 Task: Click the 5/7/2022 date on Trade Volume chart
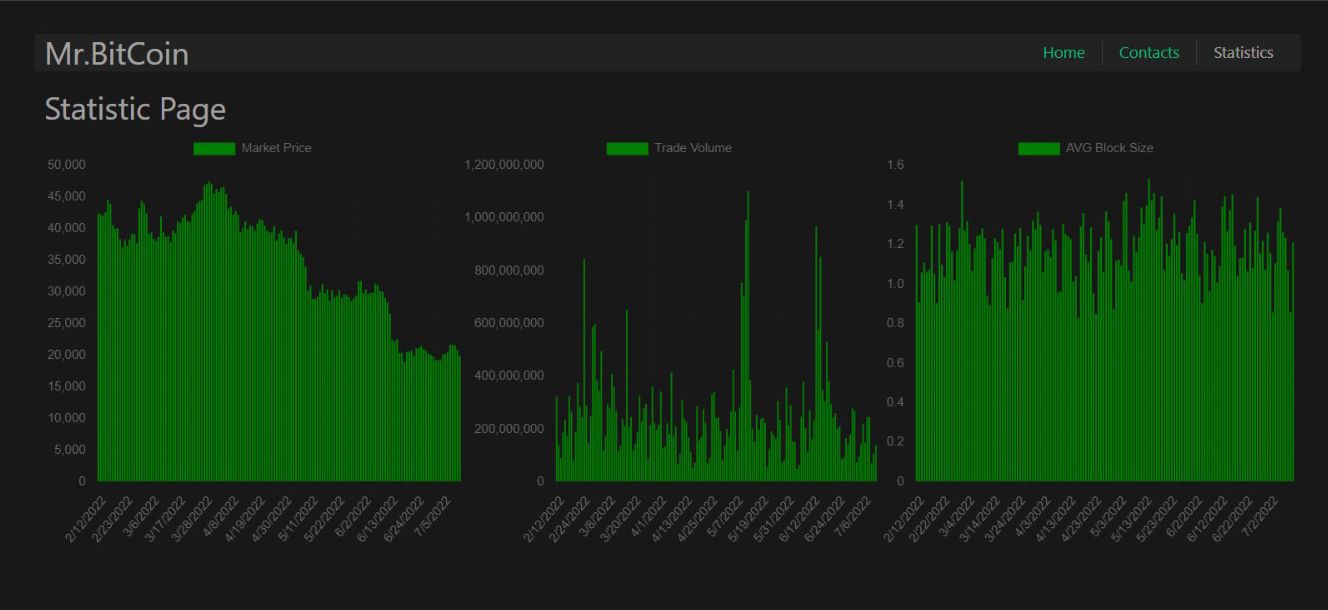(x=726, y=517)
